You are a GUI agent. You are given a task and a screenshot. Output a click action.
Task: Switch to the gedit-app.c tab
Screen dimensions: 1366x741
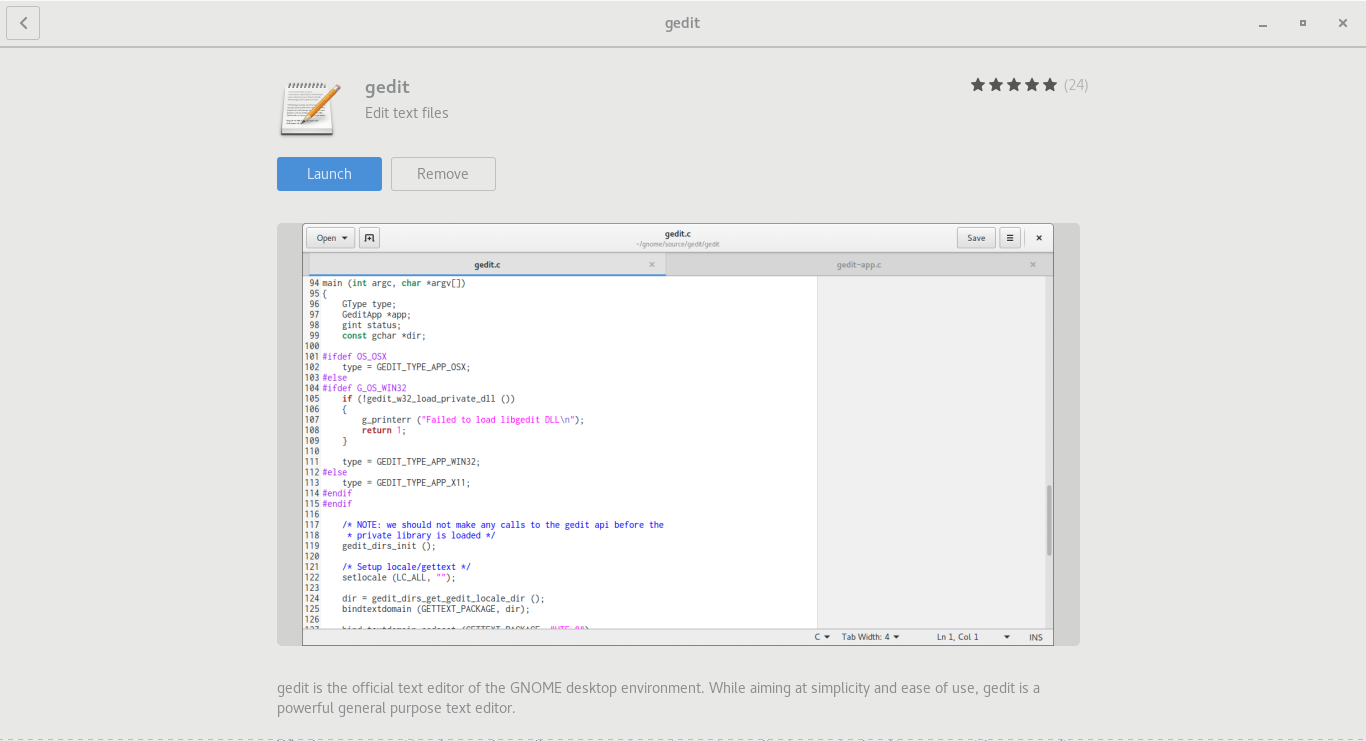[858, 265]
